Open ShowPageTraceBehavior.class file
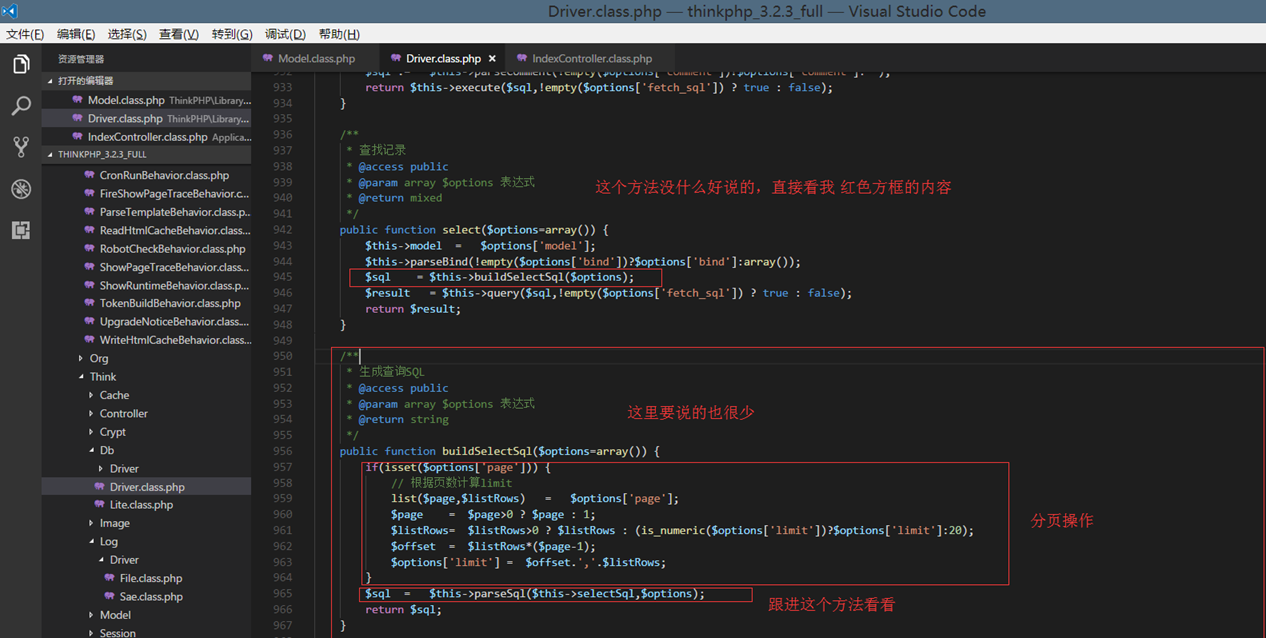The image size is (1266, 638). [x=174, y=267]
